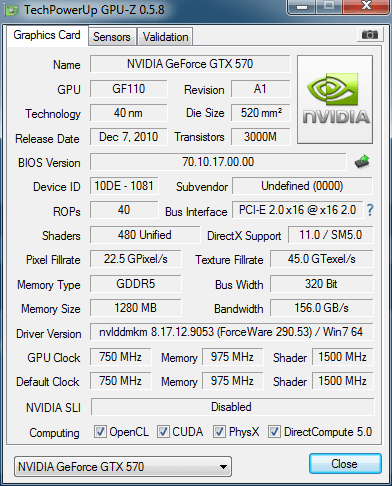Switch to the Sensors tab
The width and height of the screenshot is (392, 486).
point(112,37)
